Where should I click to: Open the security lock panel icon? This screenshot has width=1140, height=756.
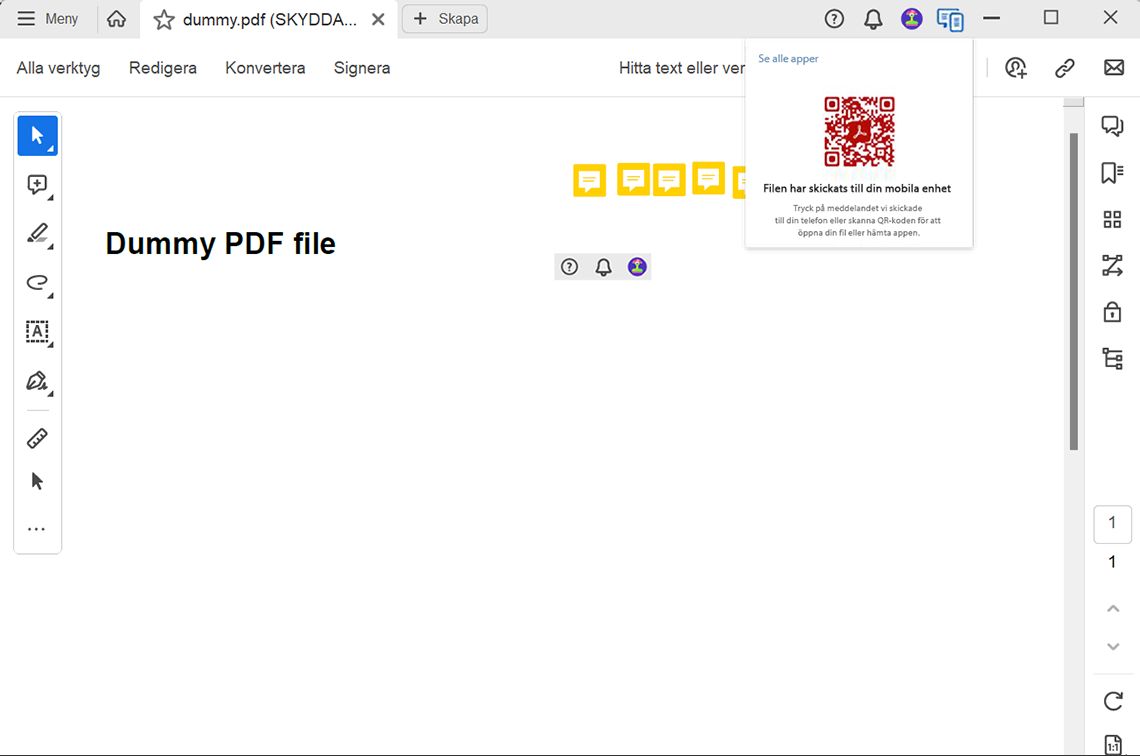[1112, 312]
